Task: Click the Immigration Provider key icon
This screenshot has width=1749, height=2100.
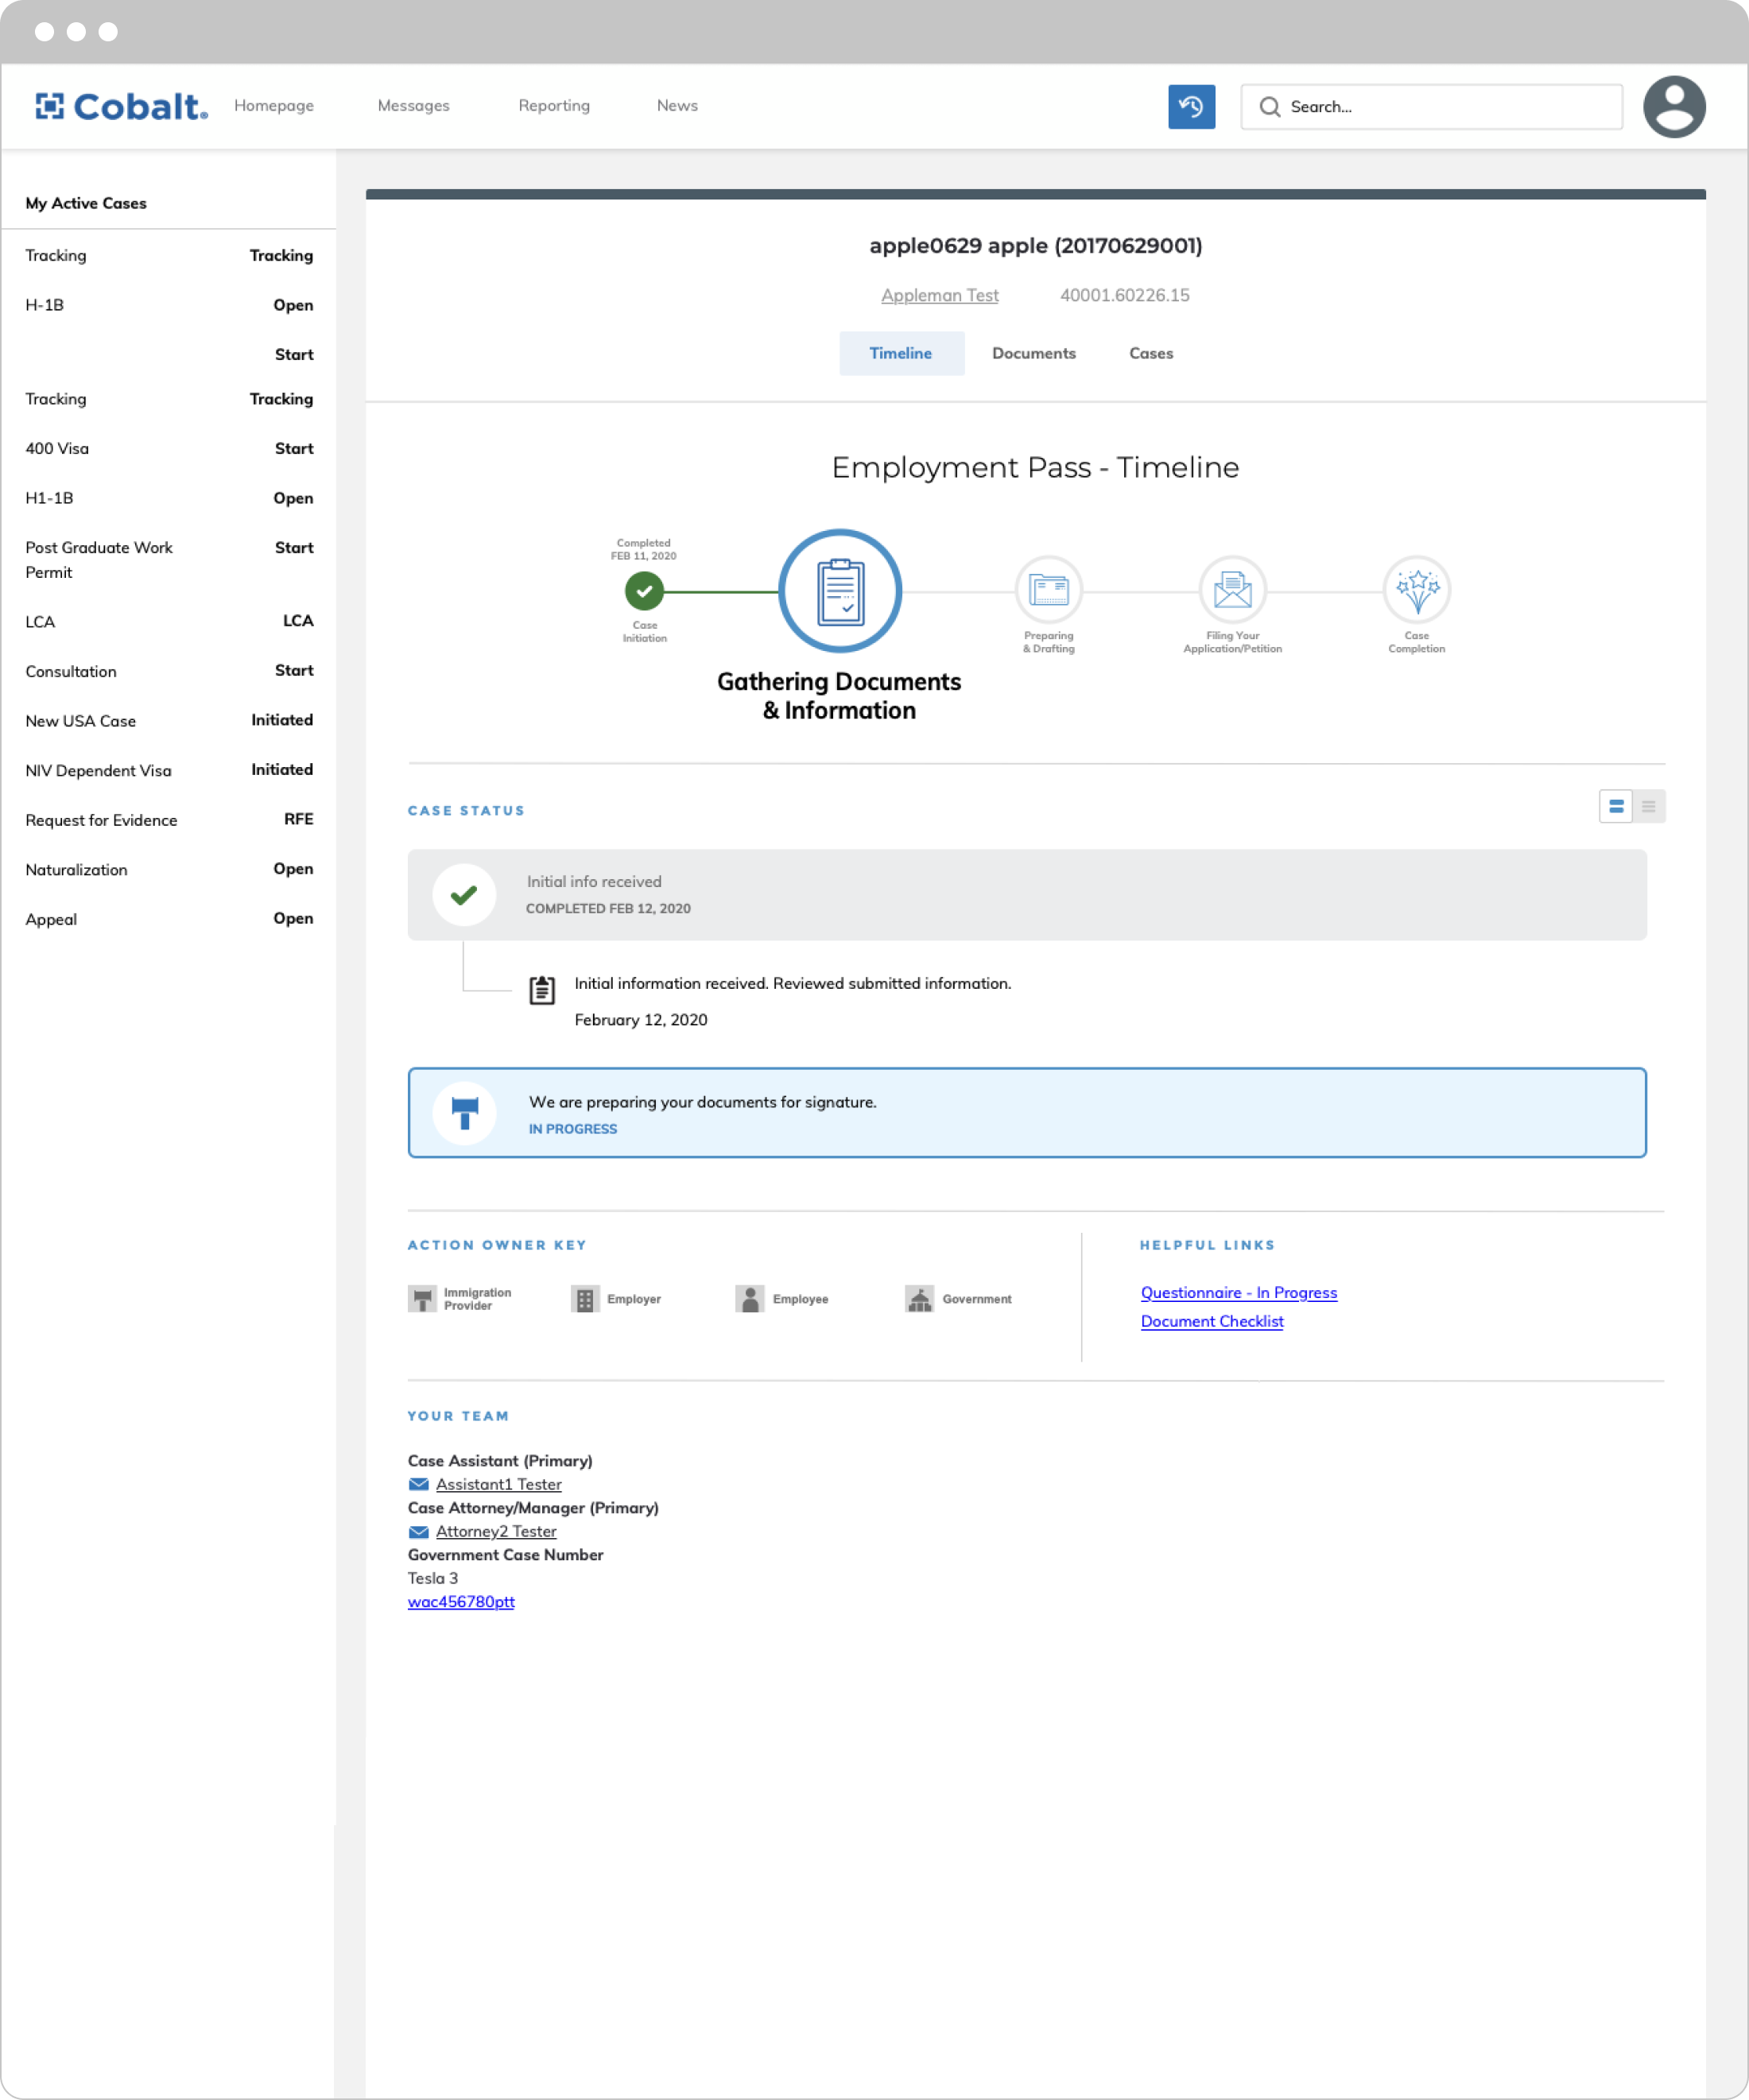Action: pos(422,1299)
